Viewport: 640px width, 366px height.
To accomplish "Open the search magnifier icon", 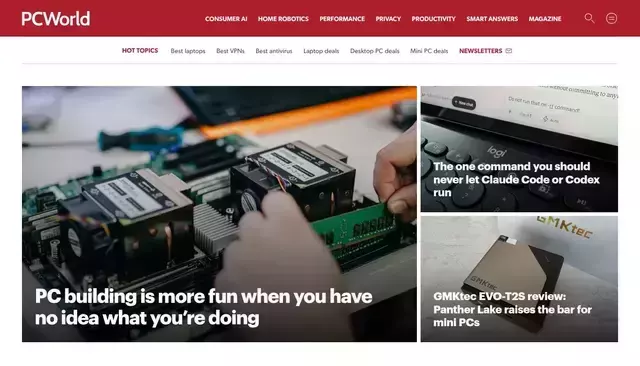I will (589, 18).
